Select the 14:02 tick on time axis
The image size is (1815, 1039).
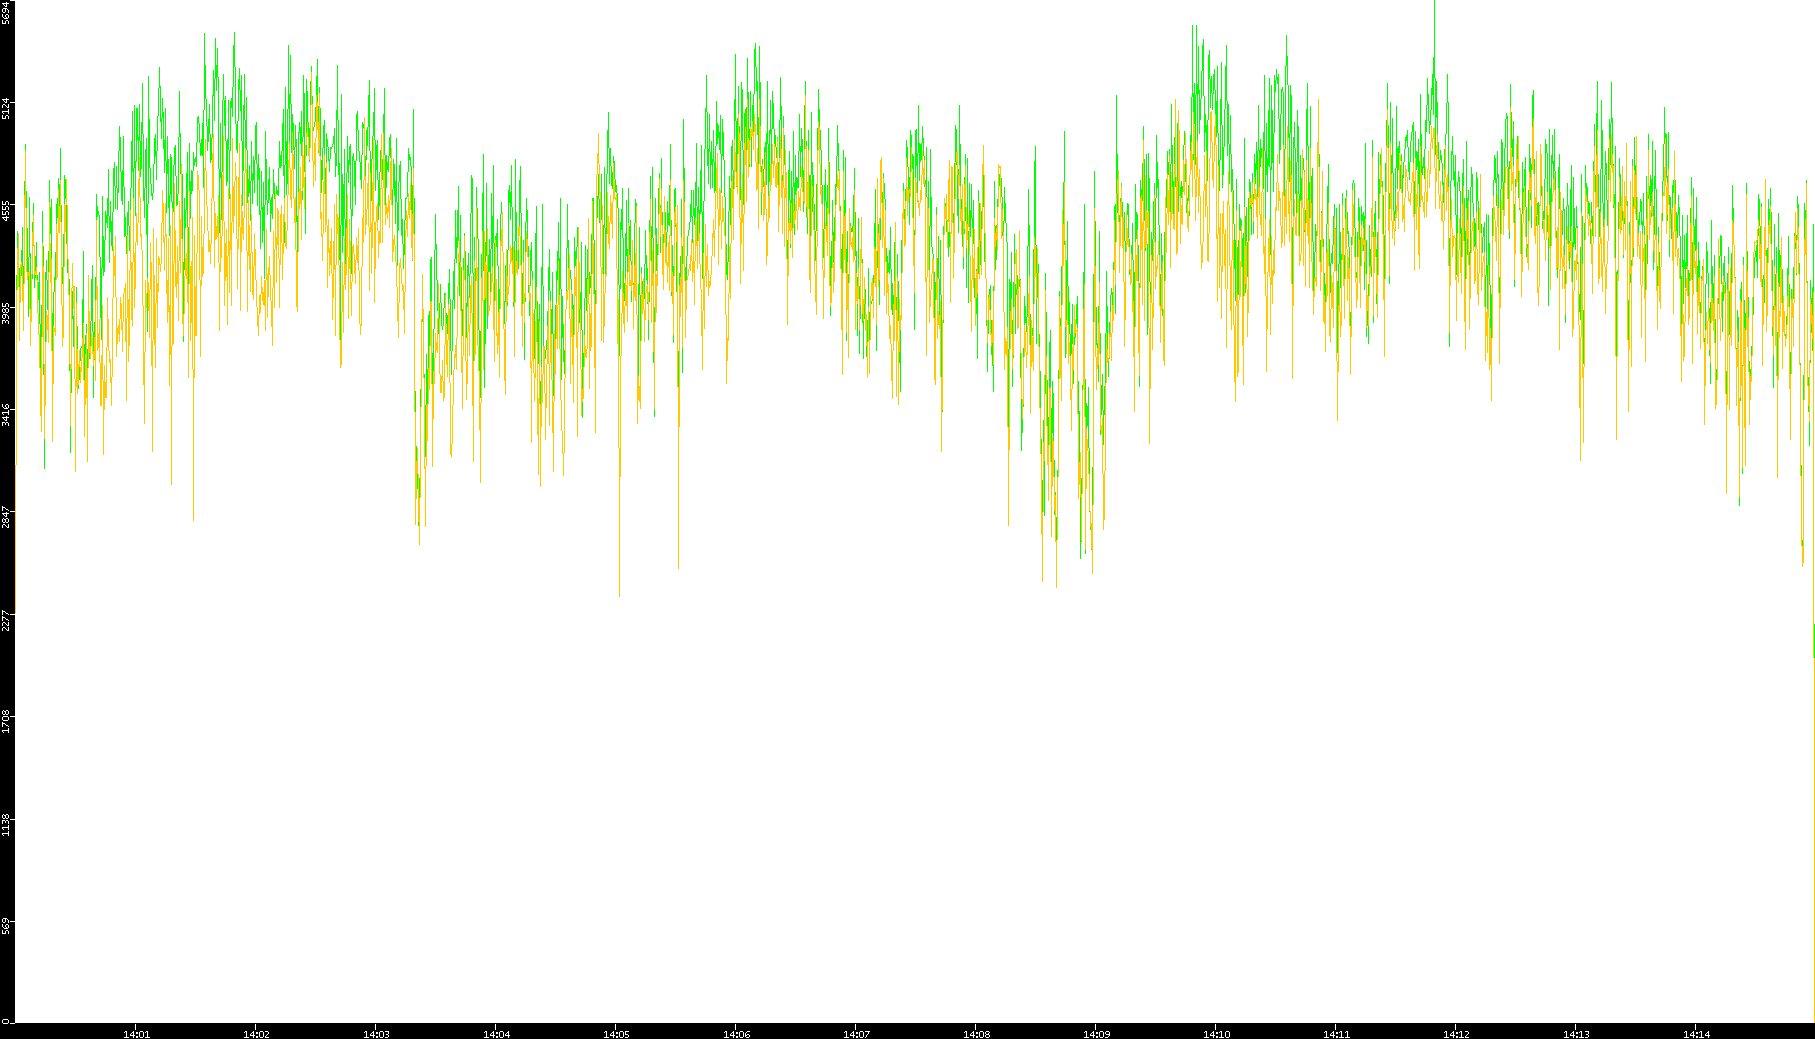256,1034
